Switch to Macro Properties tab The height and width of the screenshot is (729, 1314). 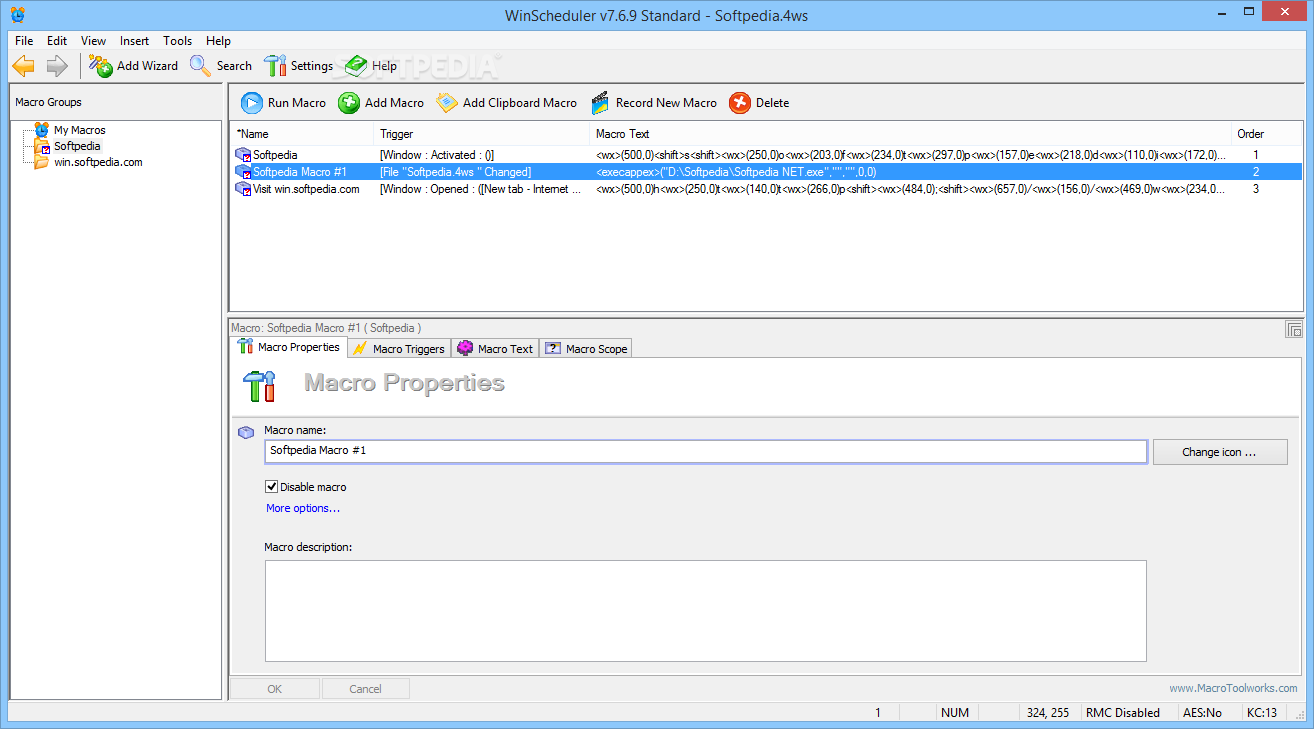[x=289, y=347]
